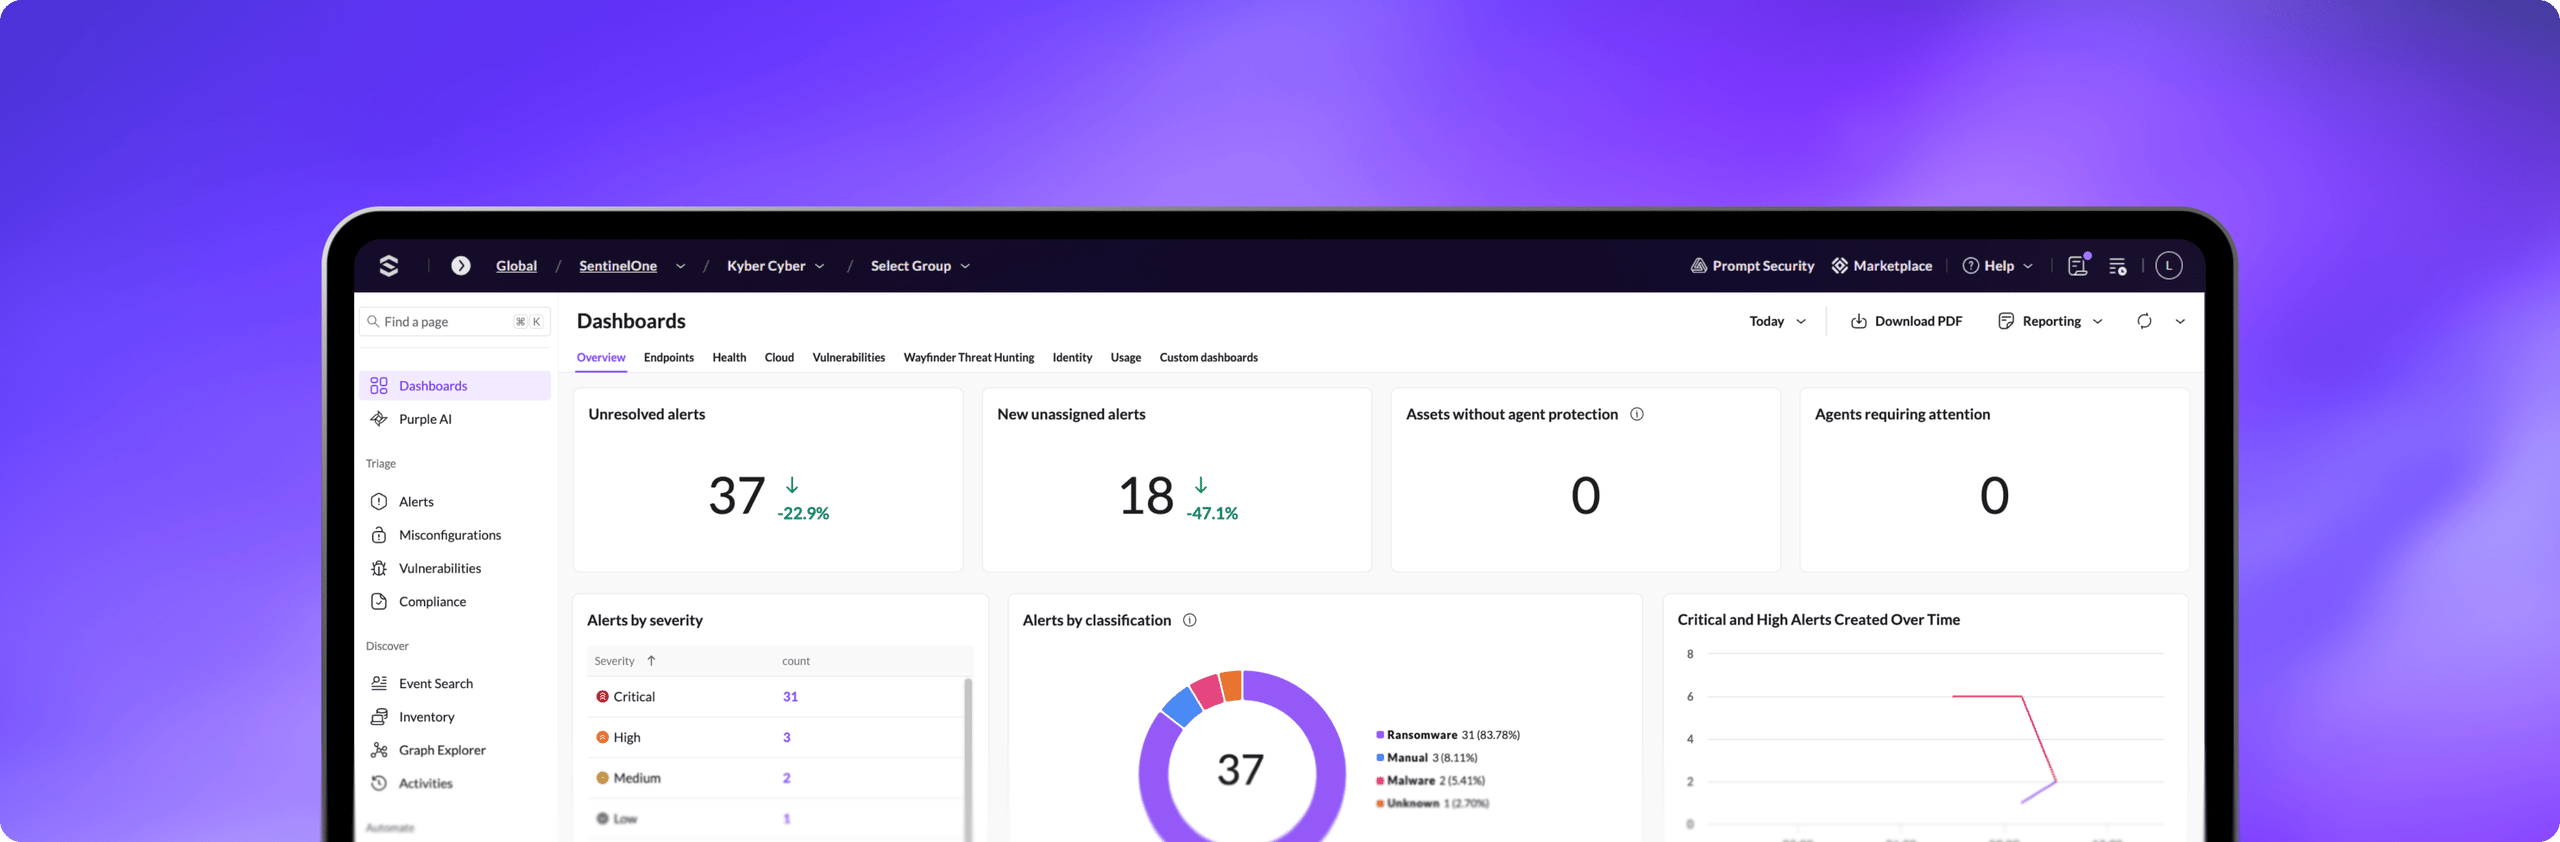Click the High severity row label
2560x842 pixels.
tap(627, 738)
